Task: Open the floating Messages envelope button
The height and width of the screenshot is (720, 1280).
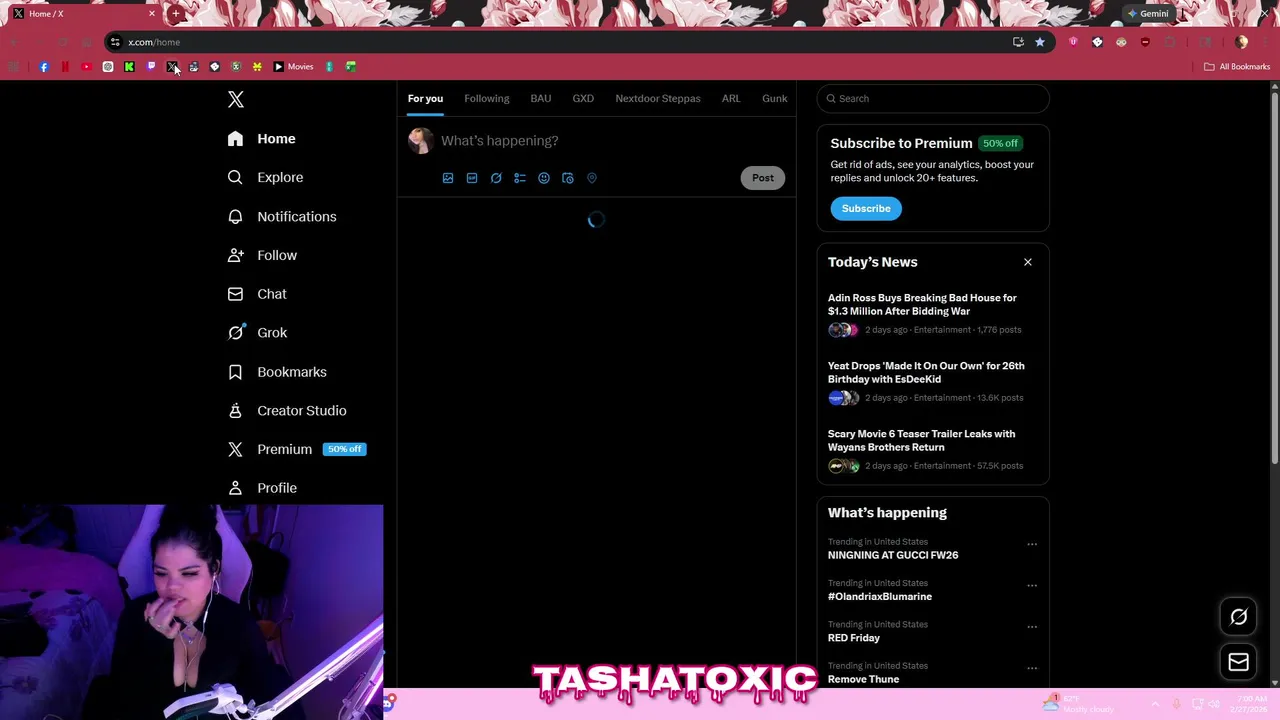Action: (1238, 662)
